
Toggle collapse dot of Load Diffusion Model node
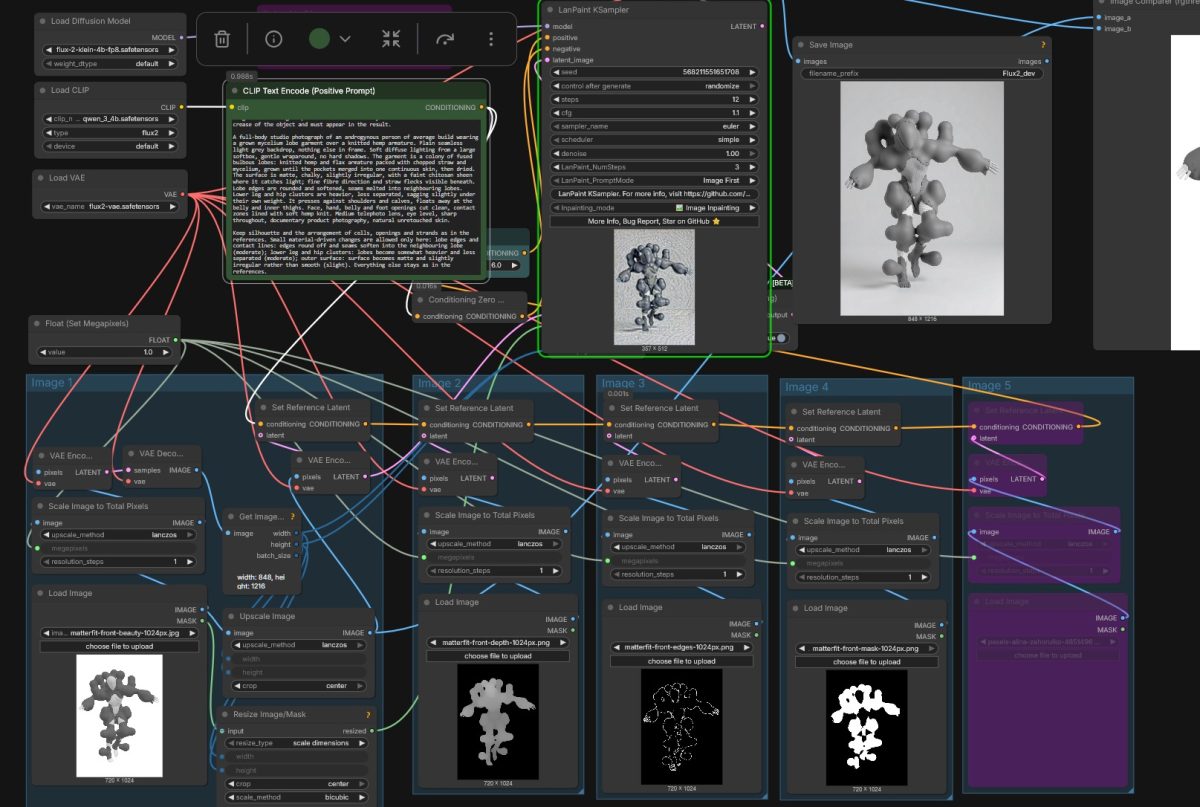tap(42, 21)
